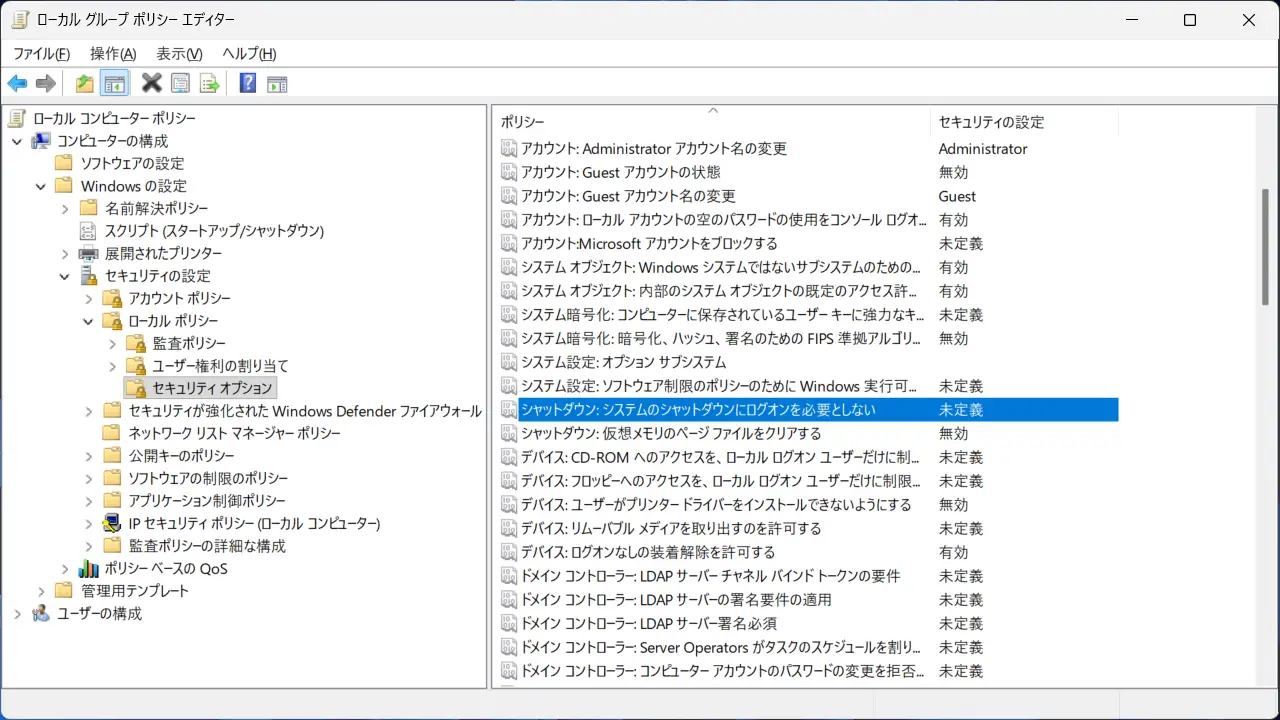Select ソフトウェアの設定 in the tree
This screenshot has width=1280, height=720.
132,163
